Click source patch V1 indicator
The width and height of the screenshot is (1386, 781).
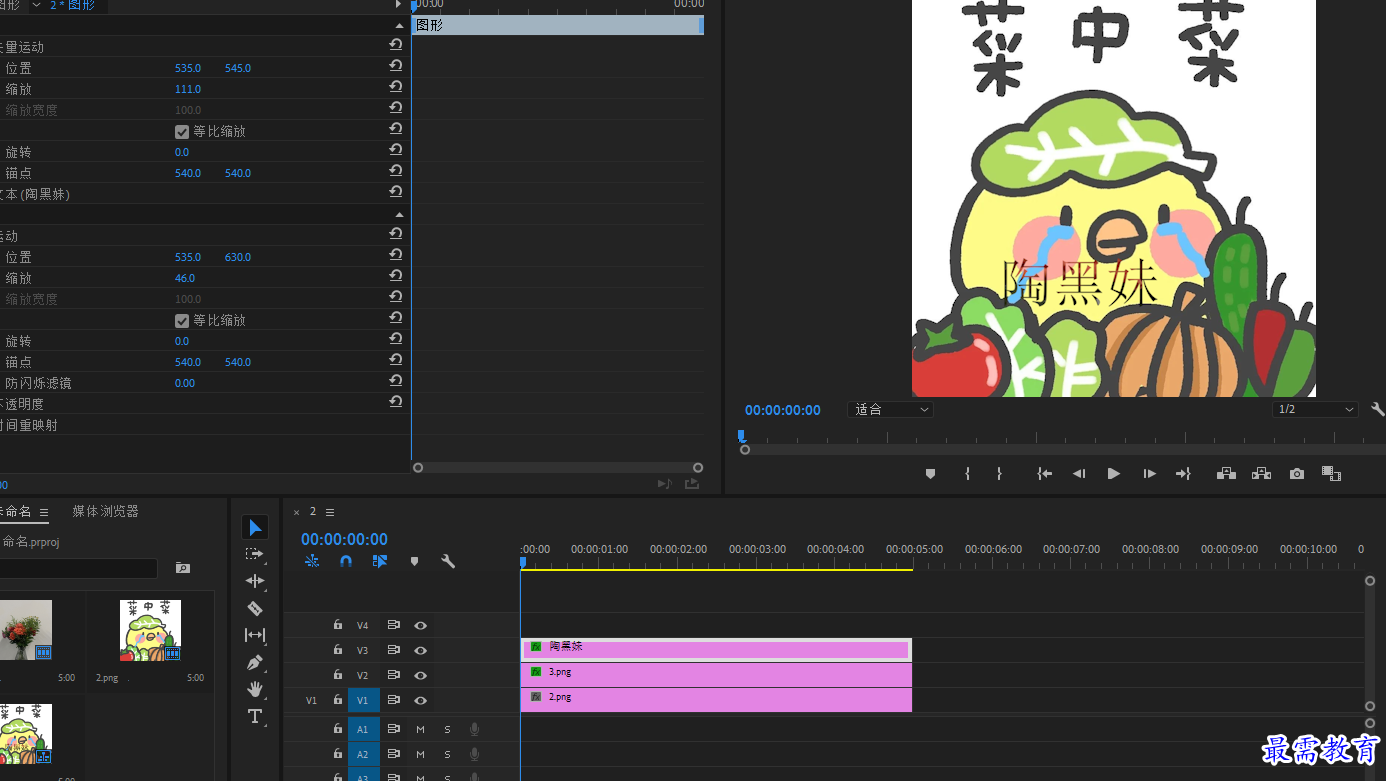pos(311,700)
